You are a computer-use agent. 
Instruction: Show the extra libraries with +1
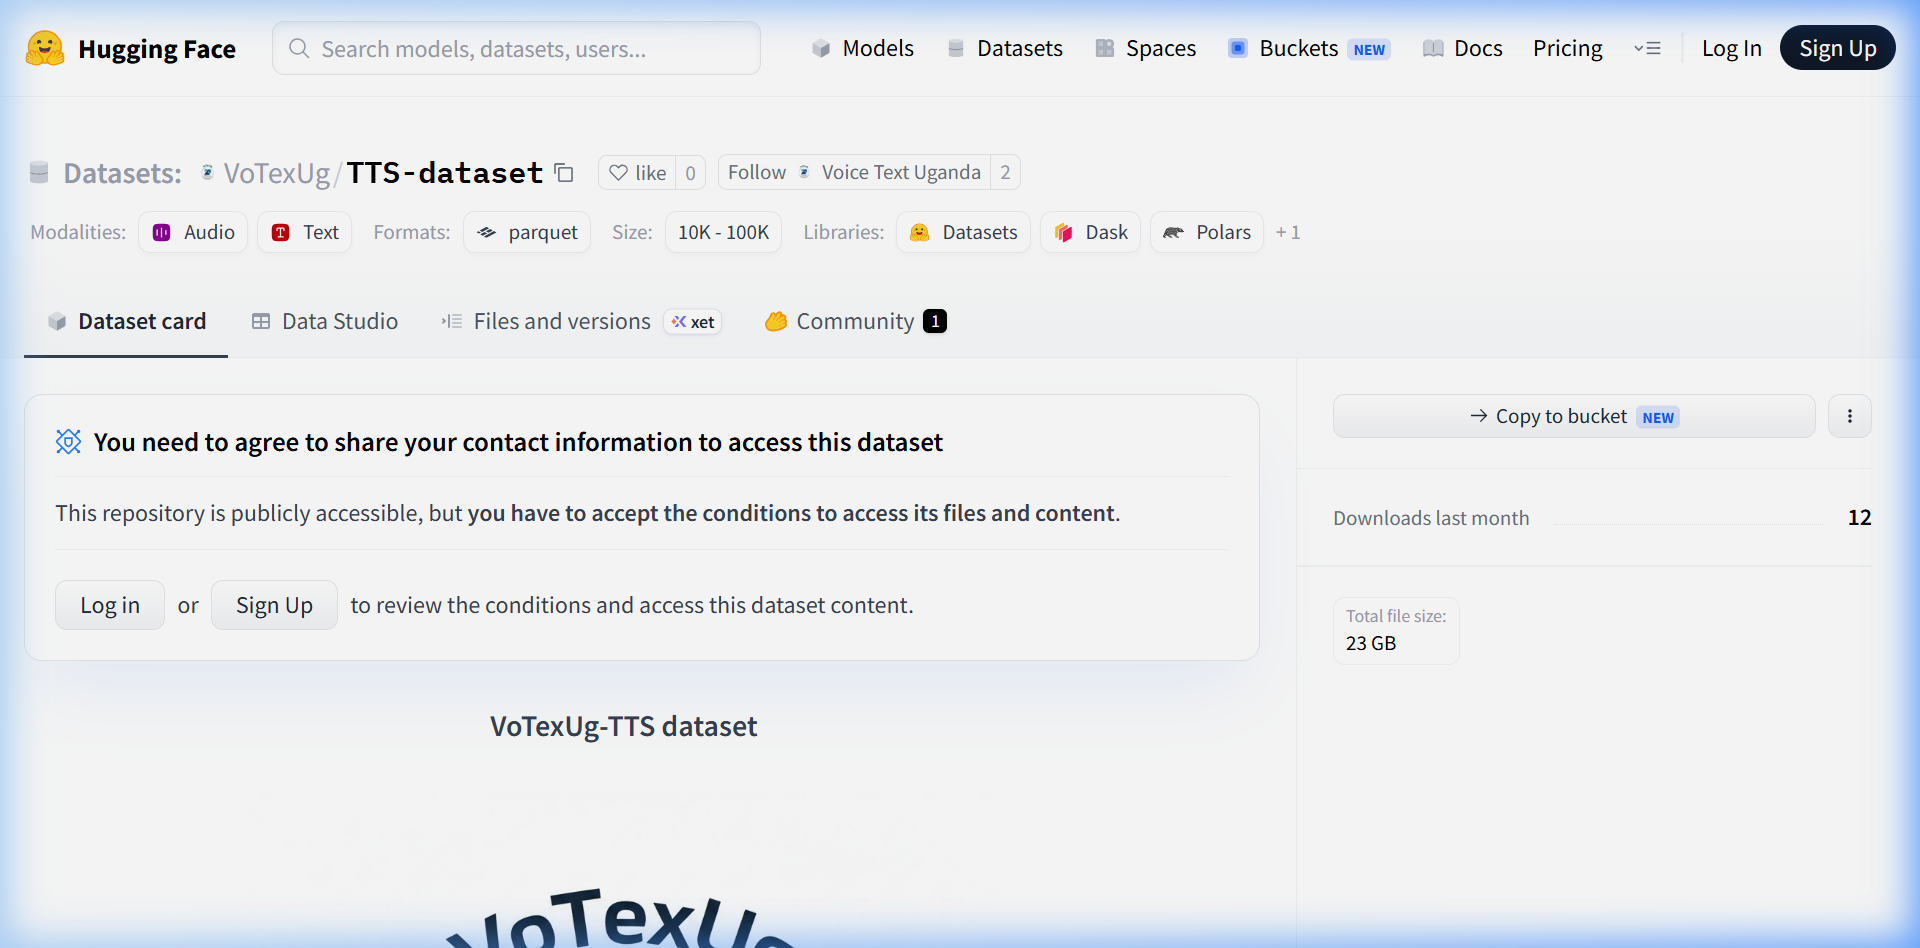[x=1288, y=233]
